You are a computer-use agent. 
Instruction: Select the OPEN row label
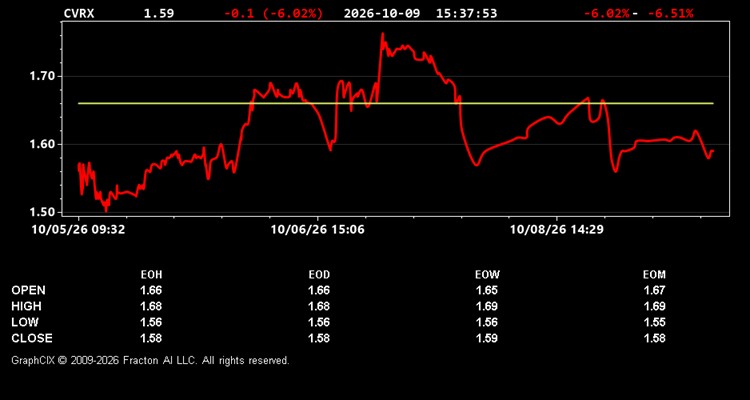[29, 290]
